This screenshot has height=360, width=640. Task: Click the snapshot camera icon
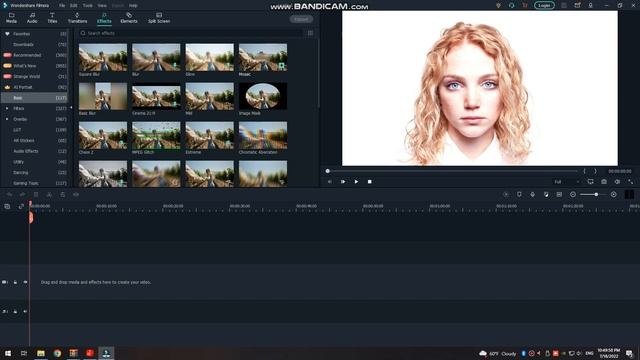604,182
